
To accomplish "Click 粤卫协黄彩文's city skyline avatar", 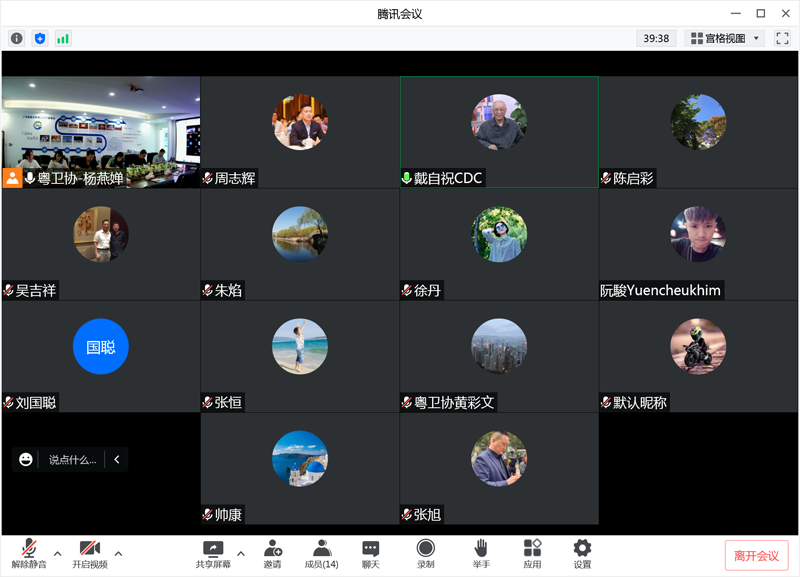I will click(499, 346).
